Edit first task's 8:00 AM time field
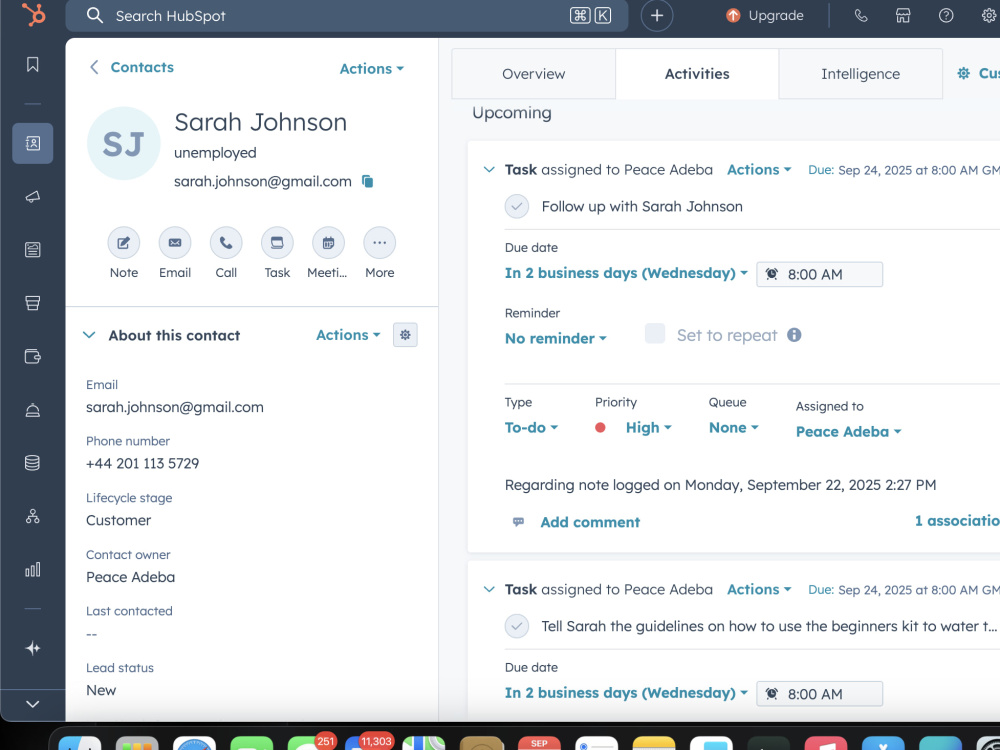This screenshot has width=1000, height=750. click(x=820, y=274)
